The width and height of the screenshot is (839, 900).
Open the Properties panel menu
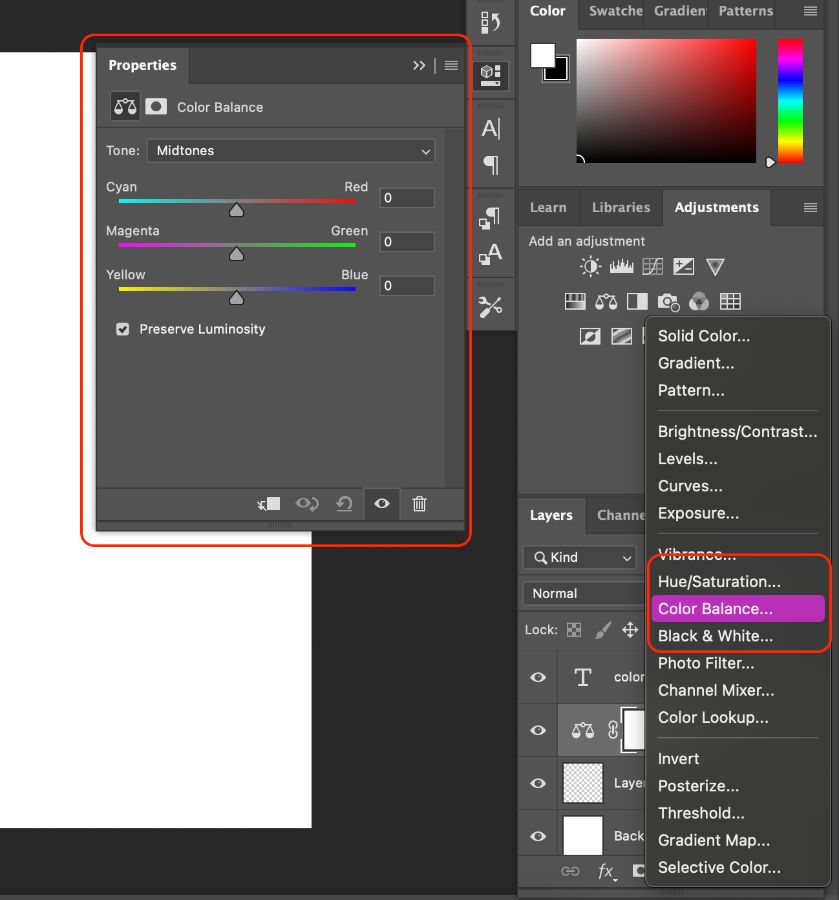[451, 65]
